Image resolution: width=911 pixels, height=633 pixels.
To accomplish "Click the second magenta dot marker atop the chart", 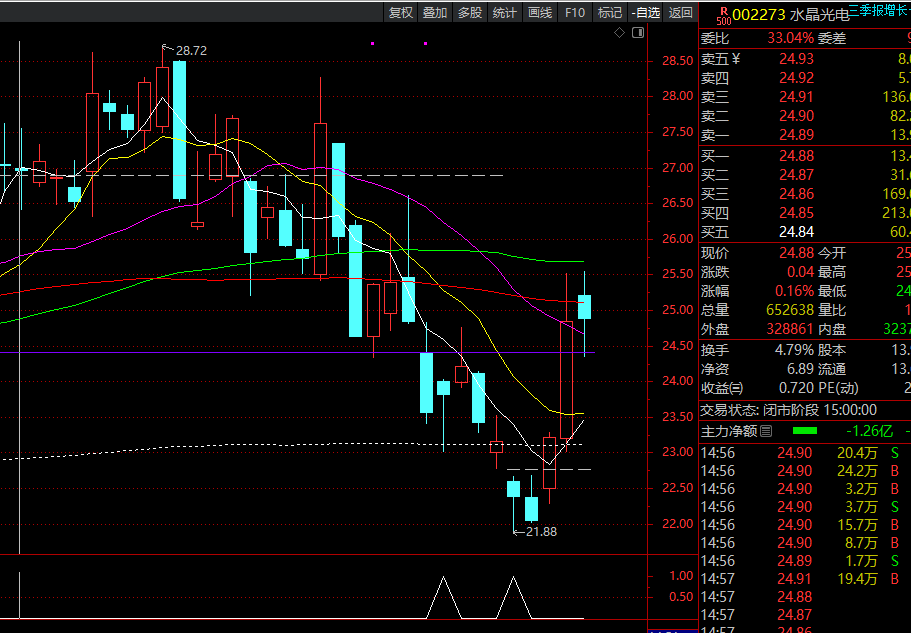I will 426,44.
